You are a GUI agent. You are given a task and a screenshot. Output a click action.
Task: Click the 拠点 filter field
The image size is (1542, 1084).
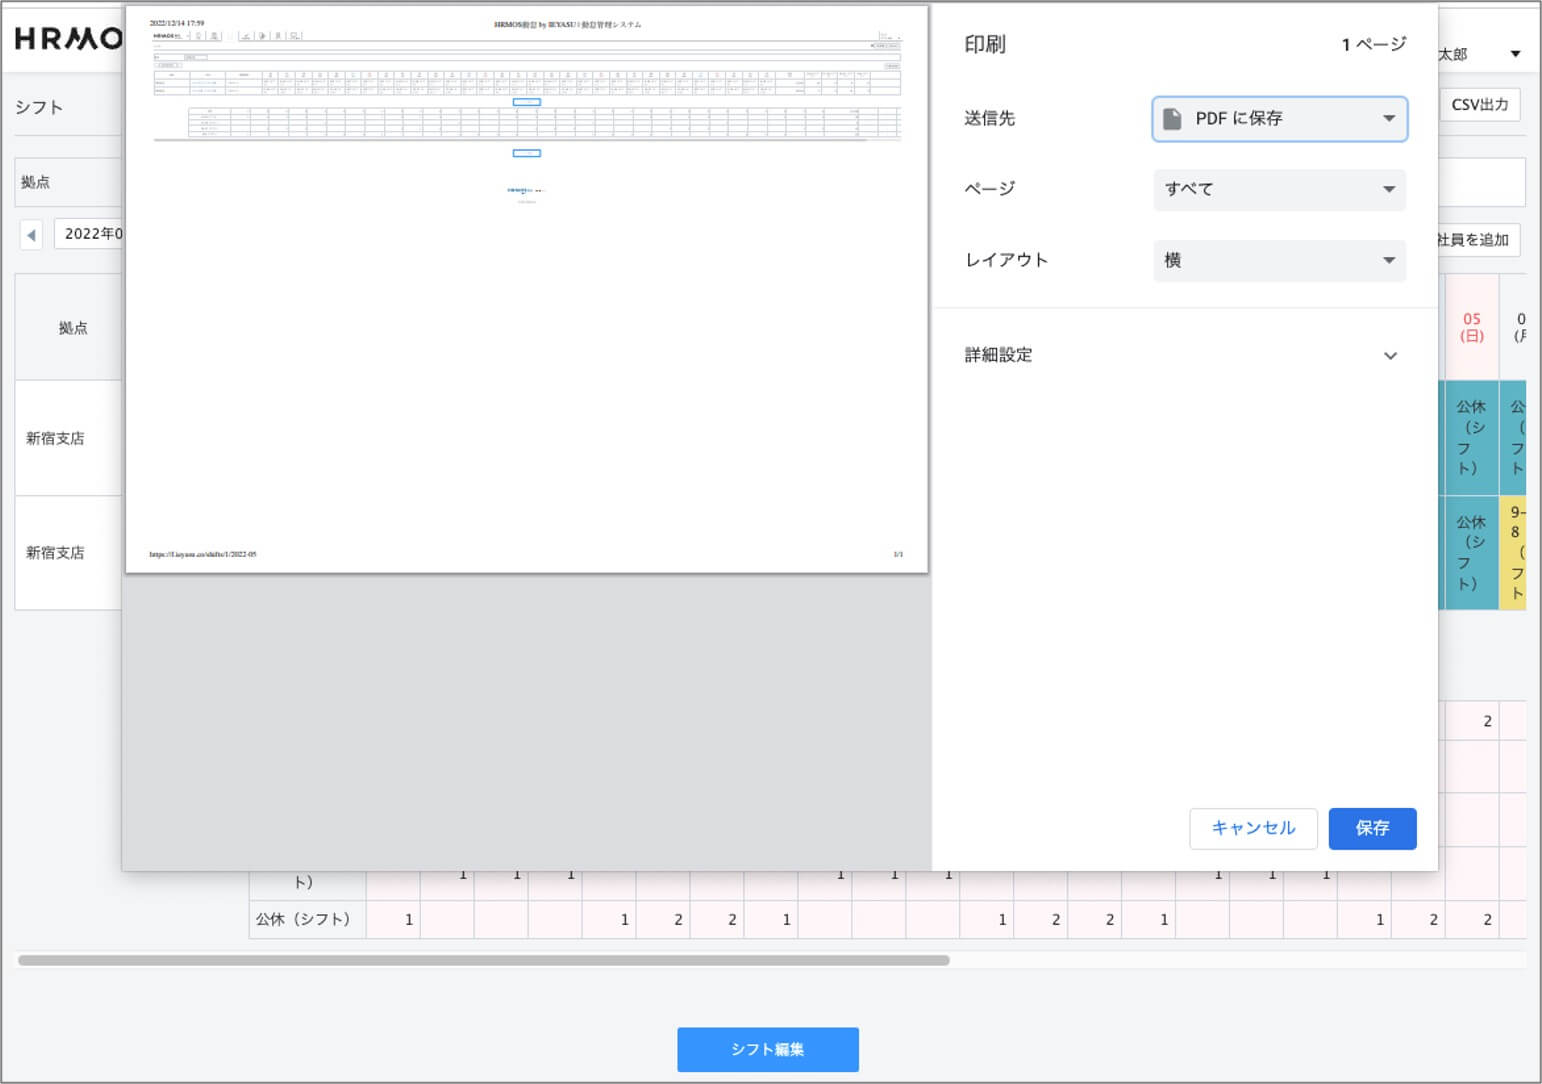click(68, 182)
